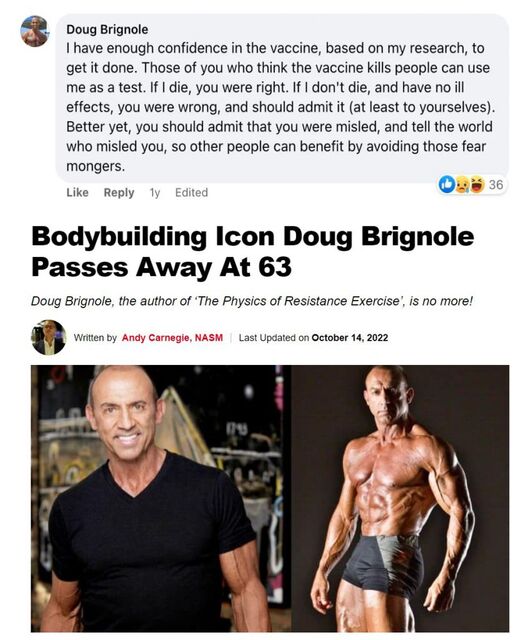528x640 pixels.
Task: Click the blue thumbs-up reaction icon
Action: coord(447,184)
